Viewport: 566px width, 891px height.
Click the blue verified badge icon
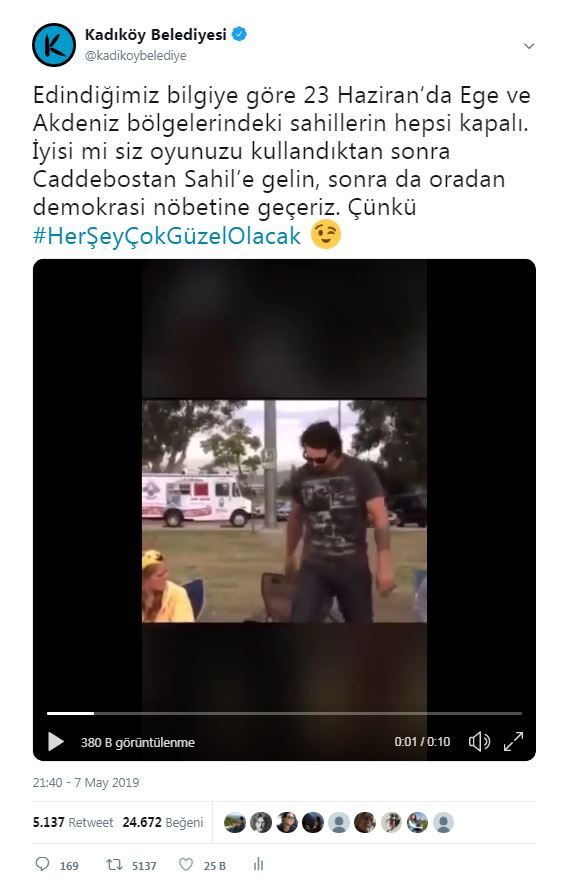[x=239, y=34]
